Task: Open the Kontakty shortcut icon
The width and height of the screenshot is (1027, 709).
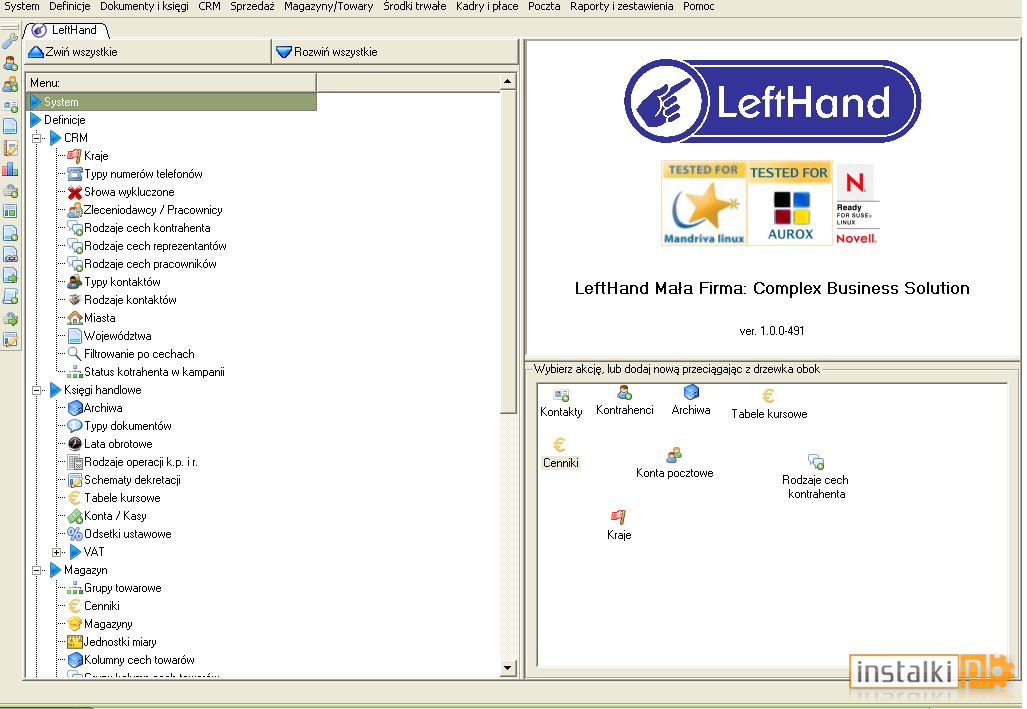Action: click(561, 395)
